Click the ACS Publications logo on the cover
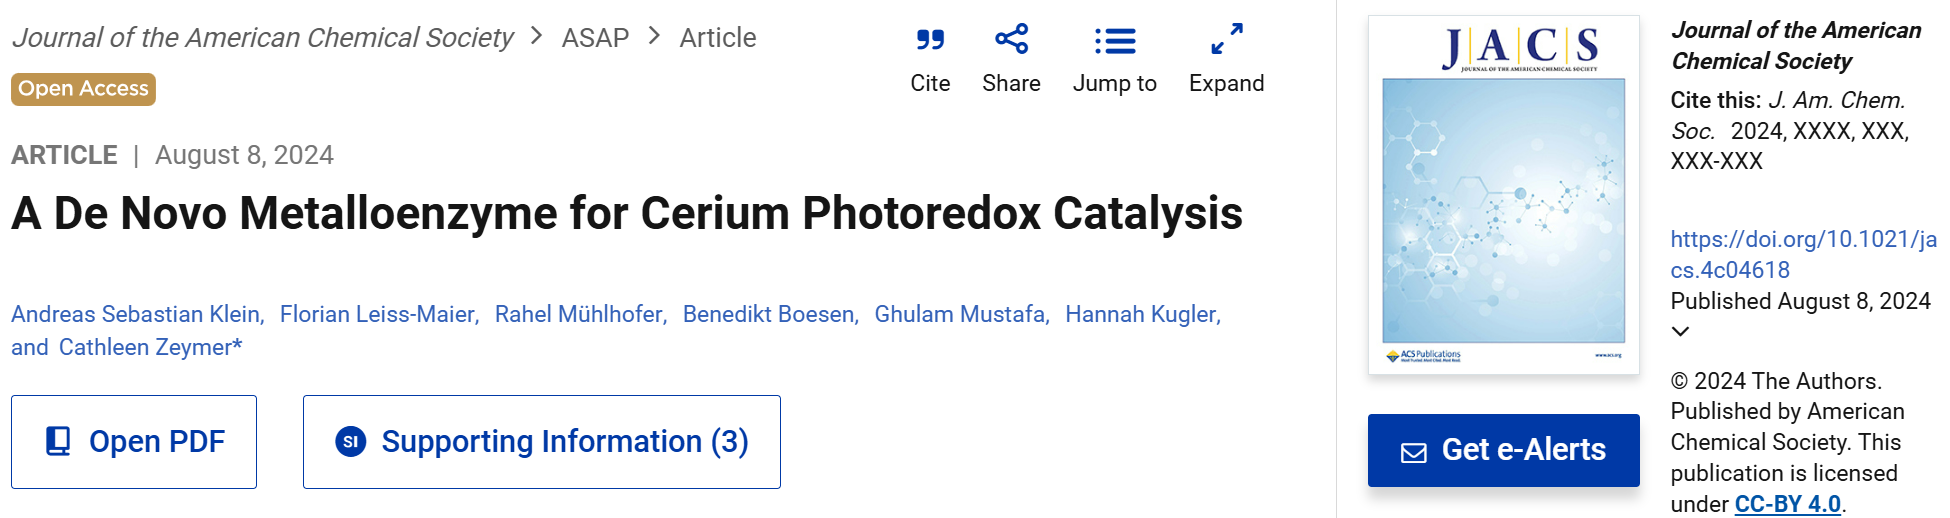The width and height of the screenshot is (1950, 518). point(1423,356)
